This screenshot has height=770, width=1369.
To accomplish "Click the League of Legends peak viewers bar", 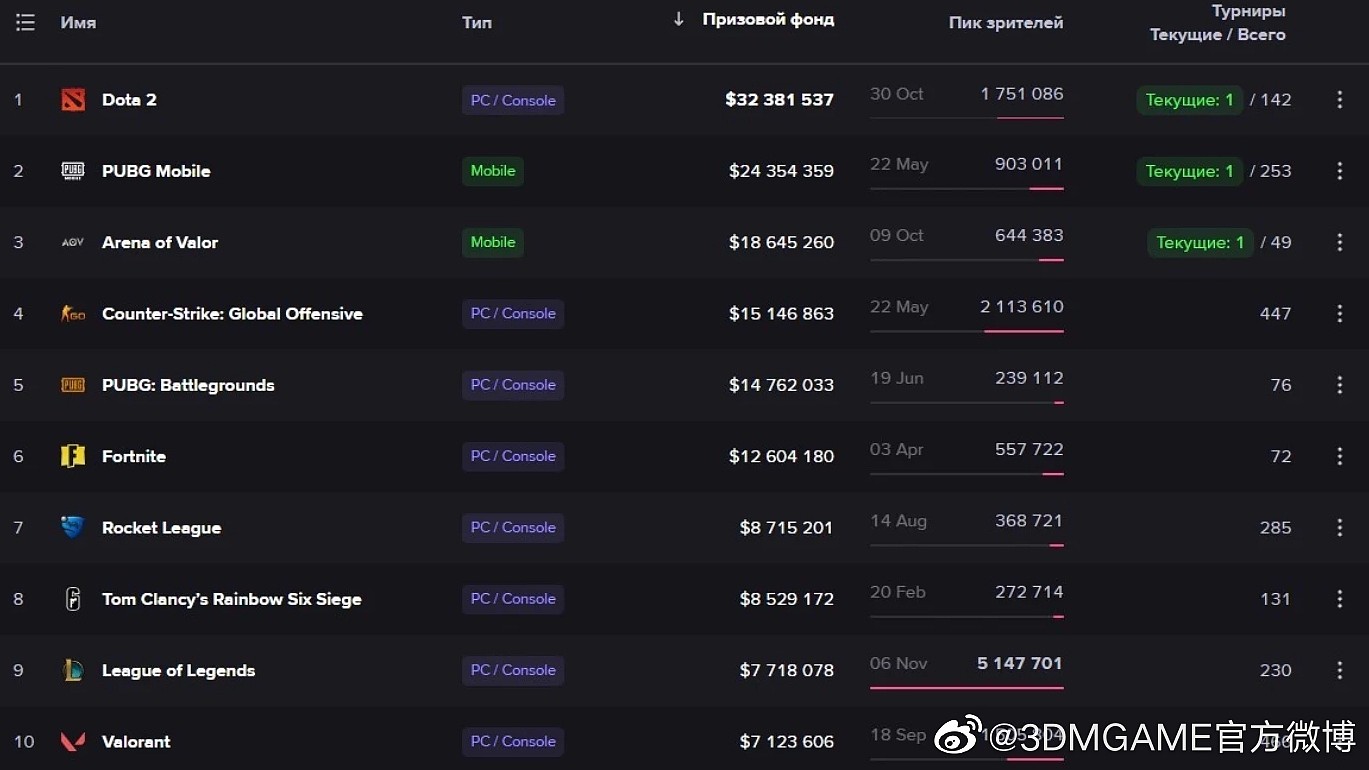I will pyautogui.click(x=967, y=688).
